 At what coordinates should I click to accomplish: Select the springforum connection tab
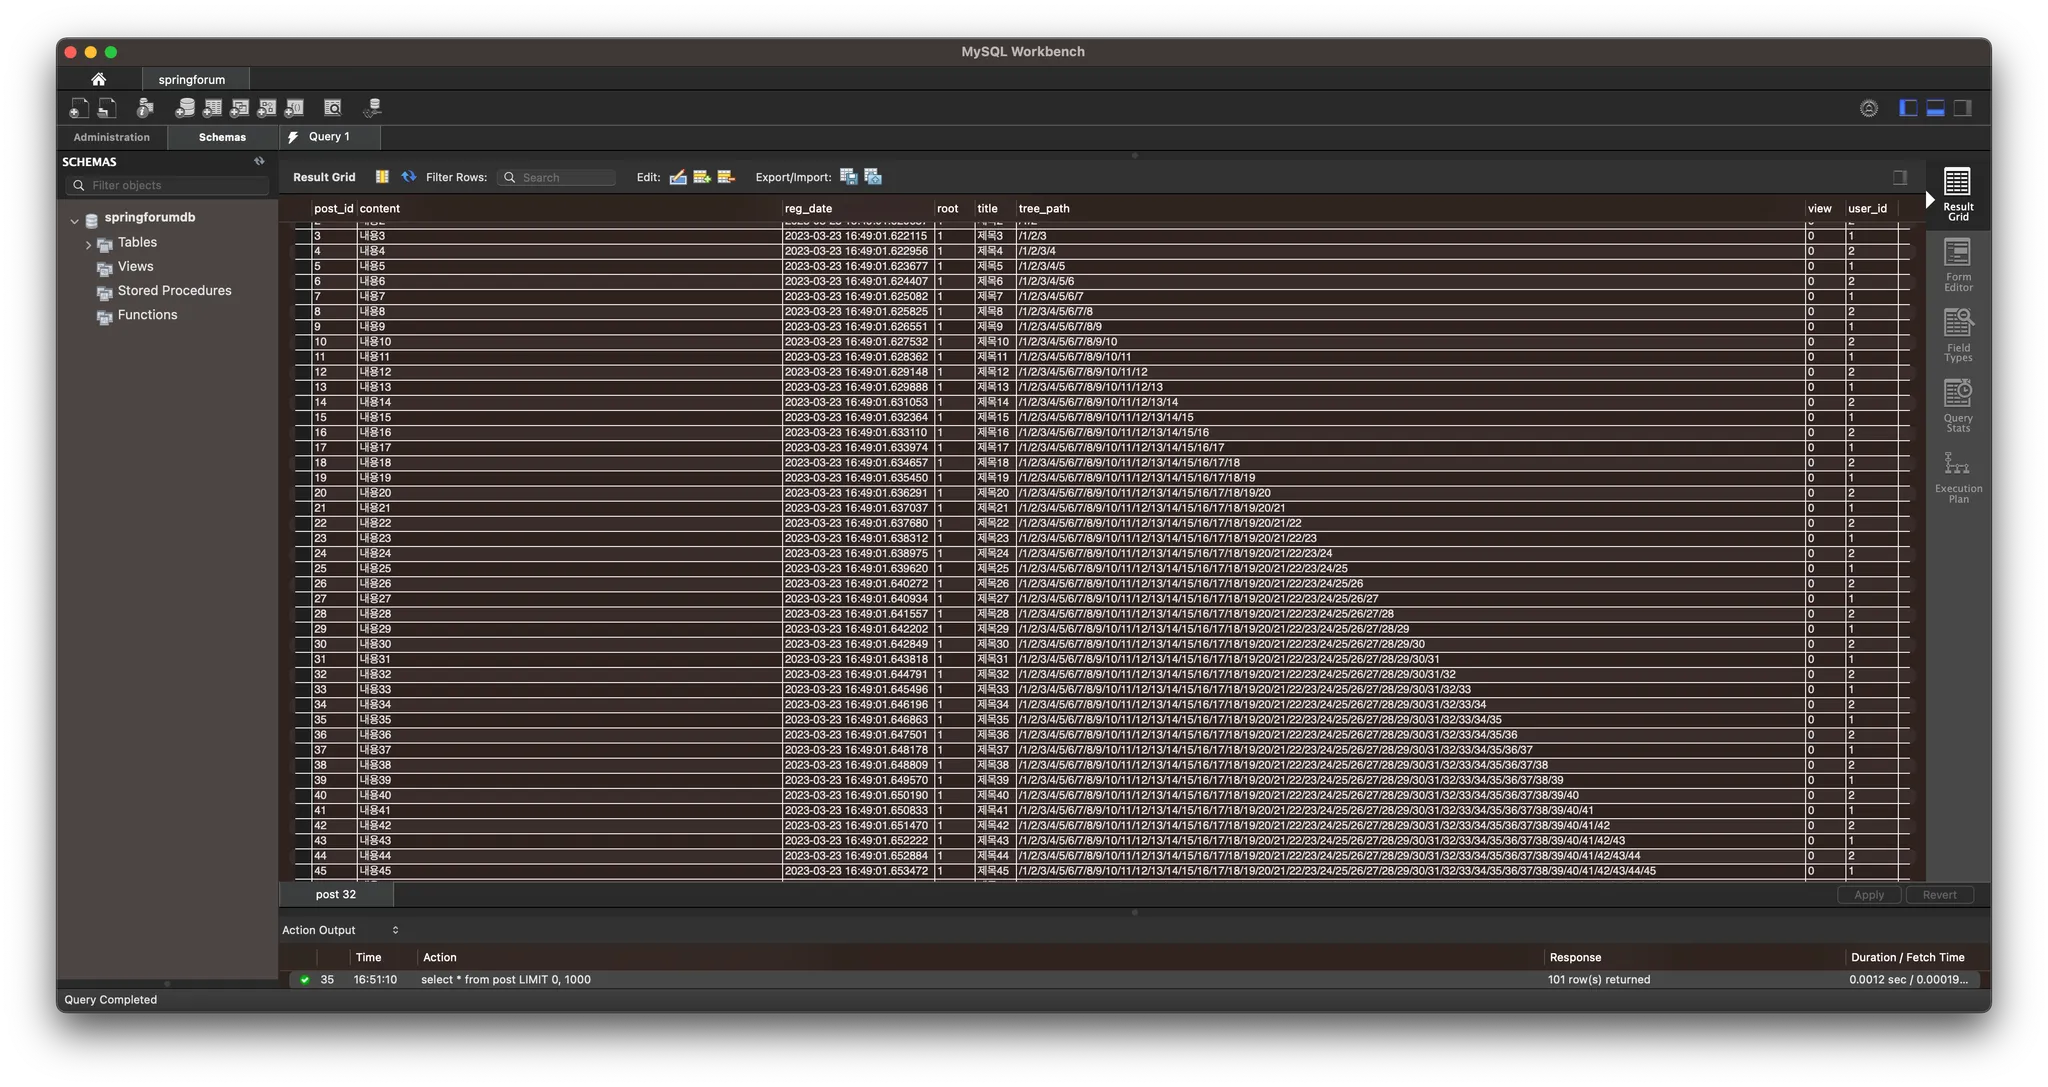[x=191, y=79]
